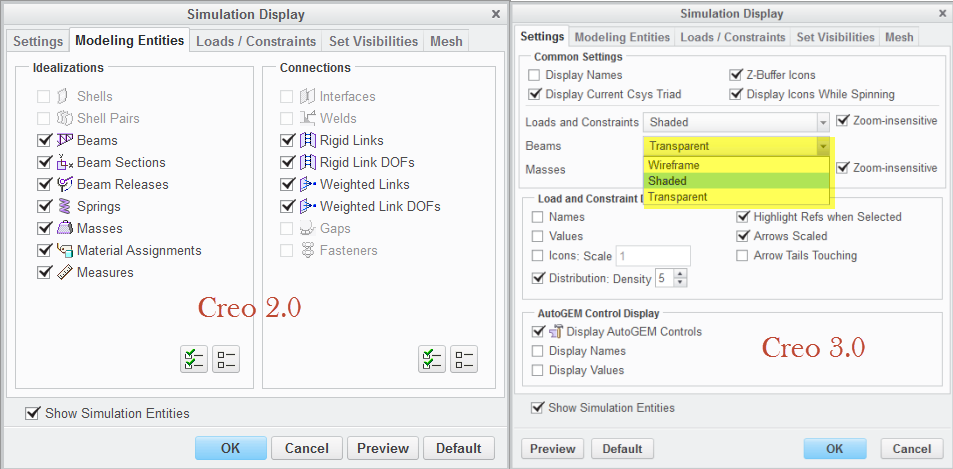
Task: Click the Density value field
Action: tap(664, 279)
